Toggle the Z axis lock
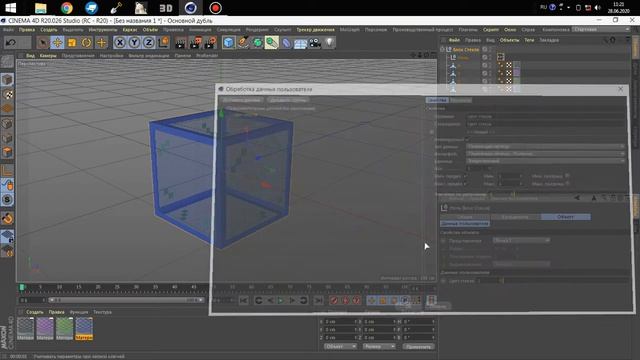Image resolution: width=640 pixels, height=360 pixels. tap(149, 42)
